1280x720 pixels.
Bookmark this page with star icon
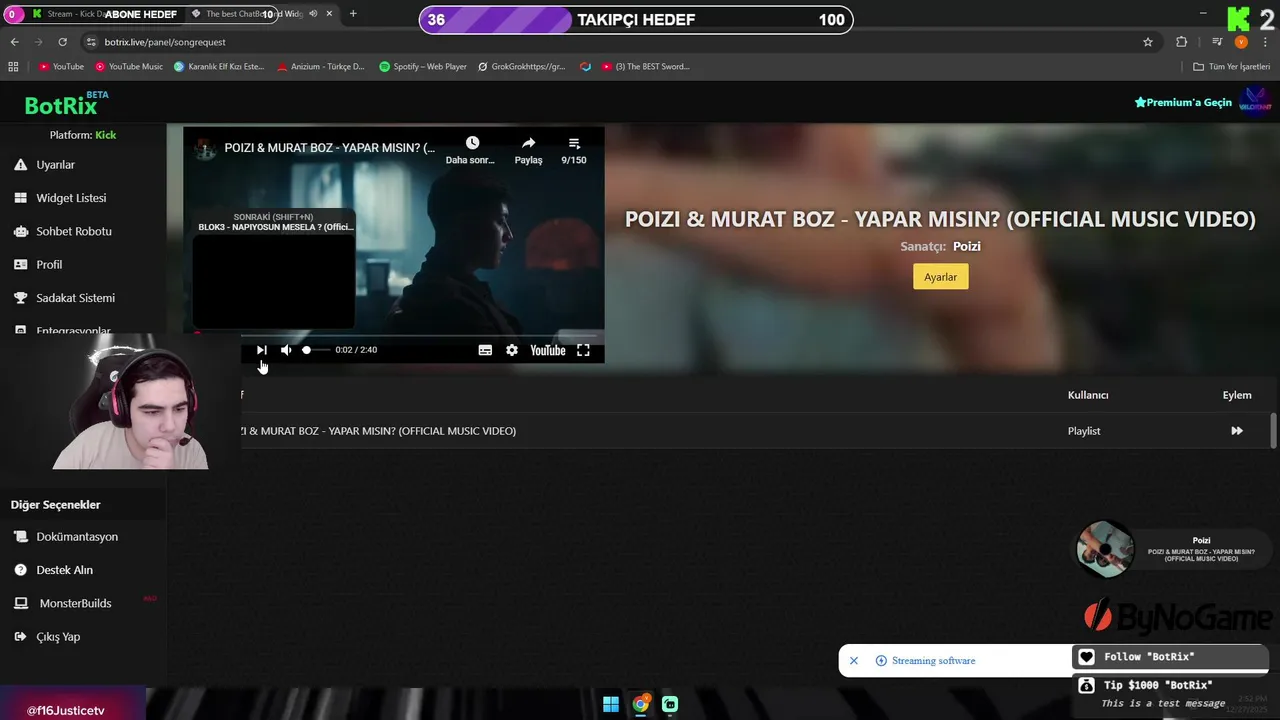click(1148, 42)
